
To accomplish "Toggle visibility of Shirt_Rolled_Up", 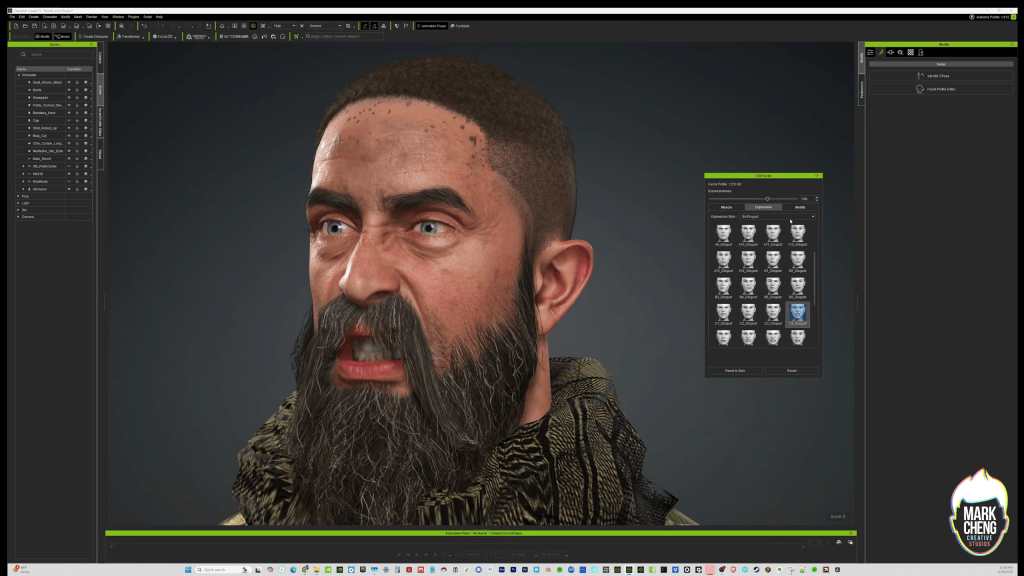I will [x=69, y=128].
